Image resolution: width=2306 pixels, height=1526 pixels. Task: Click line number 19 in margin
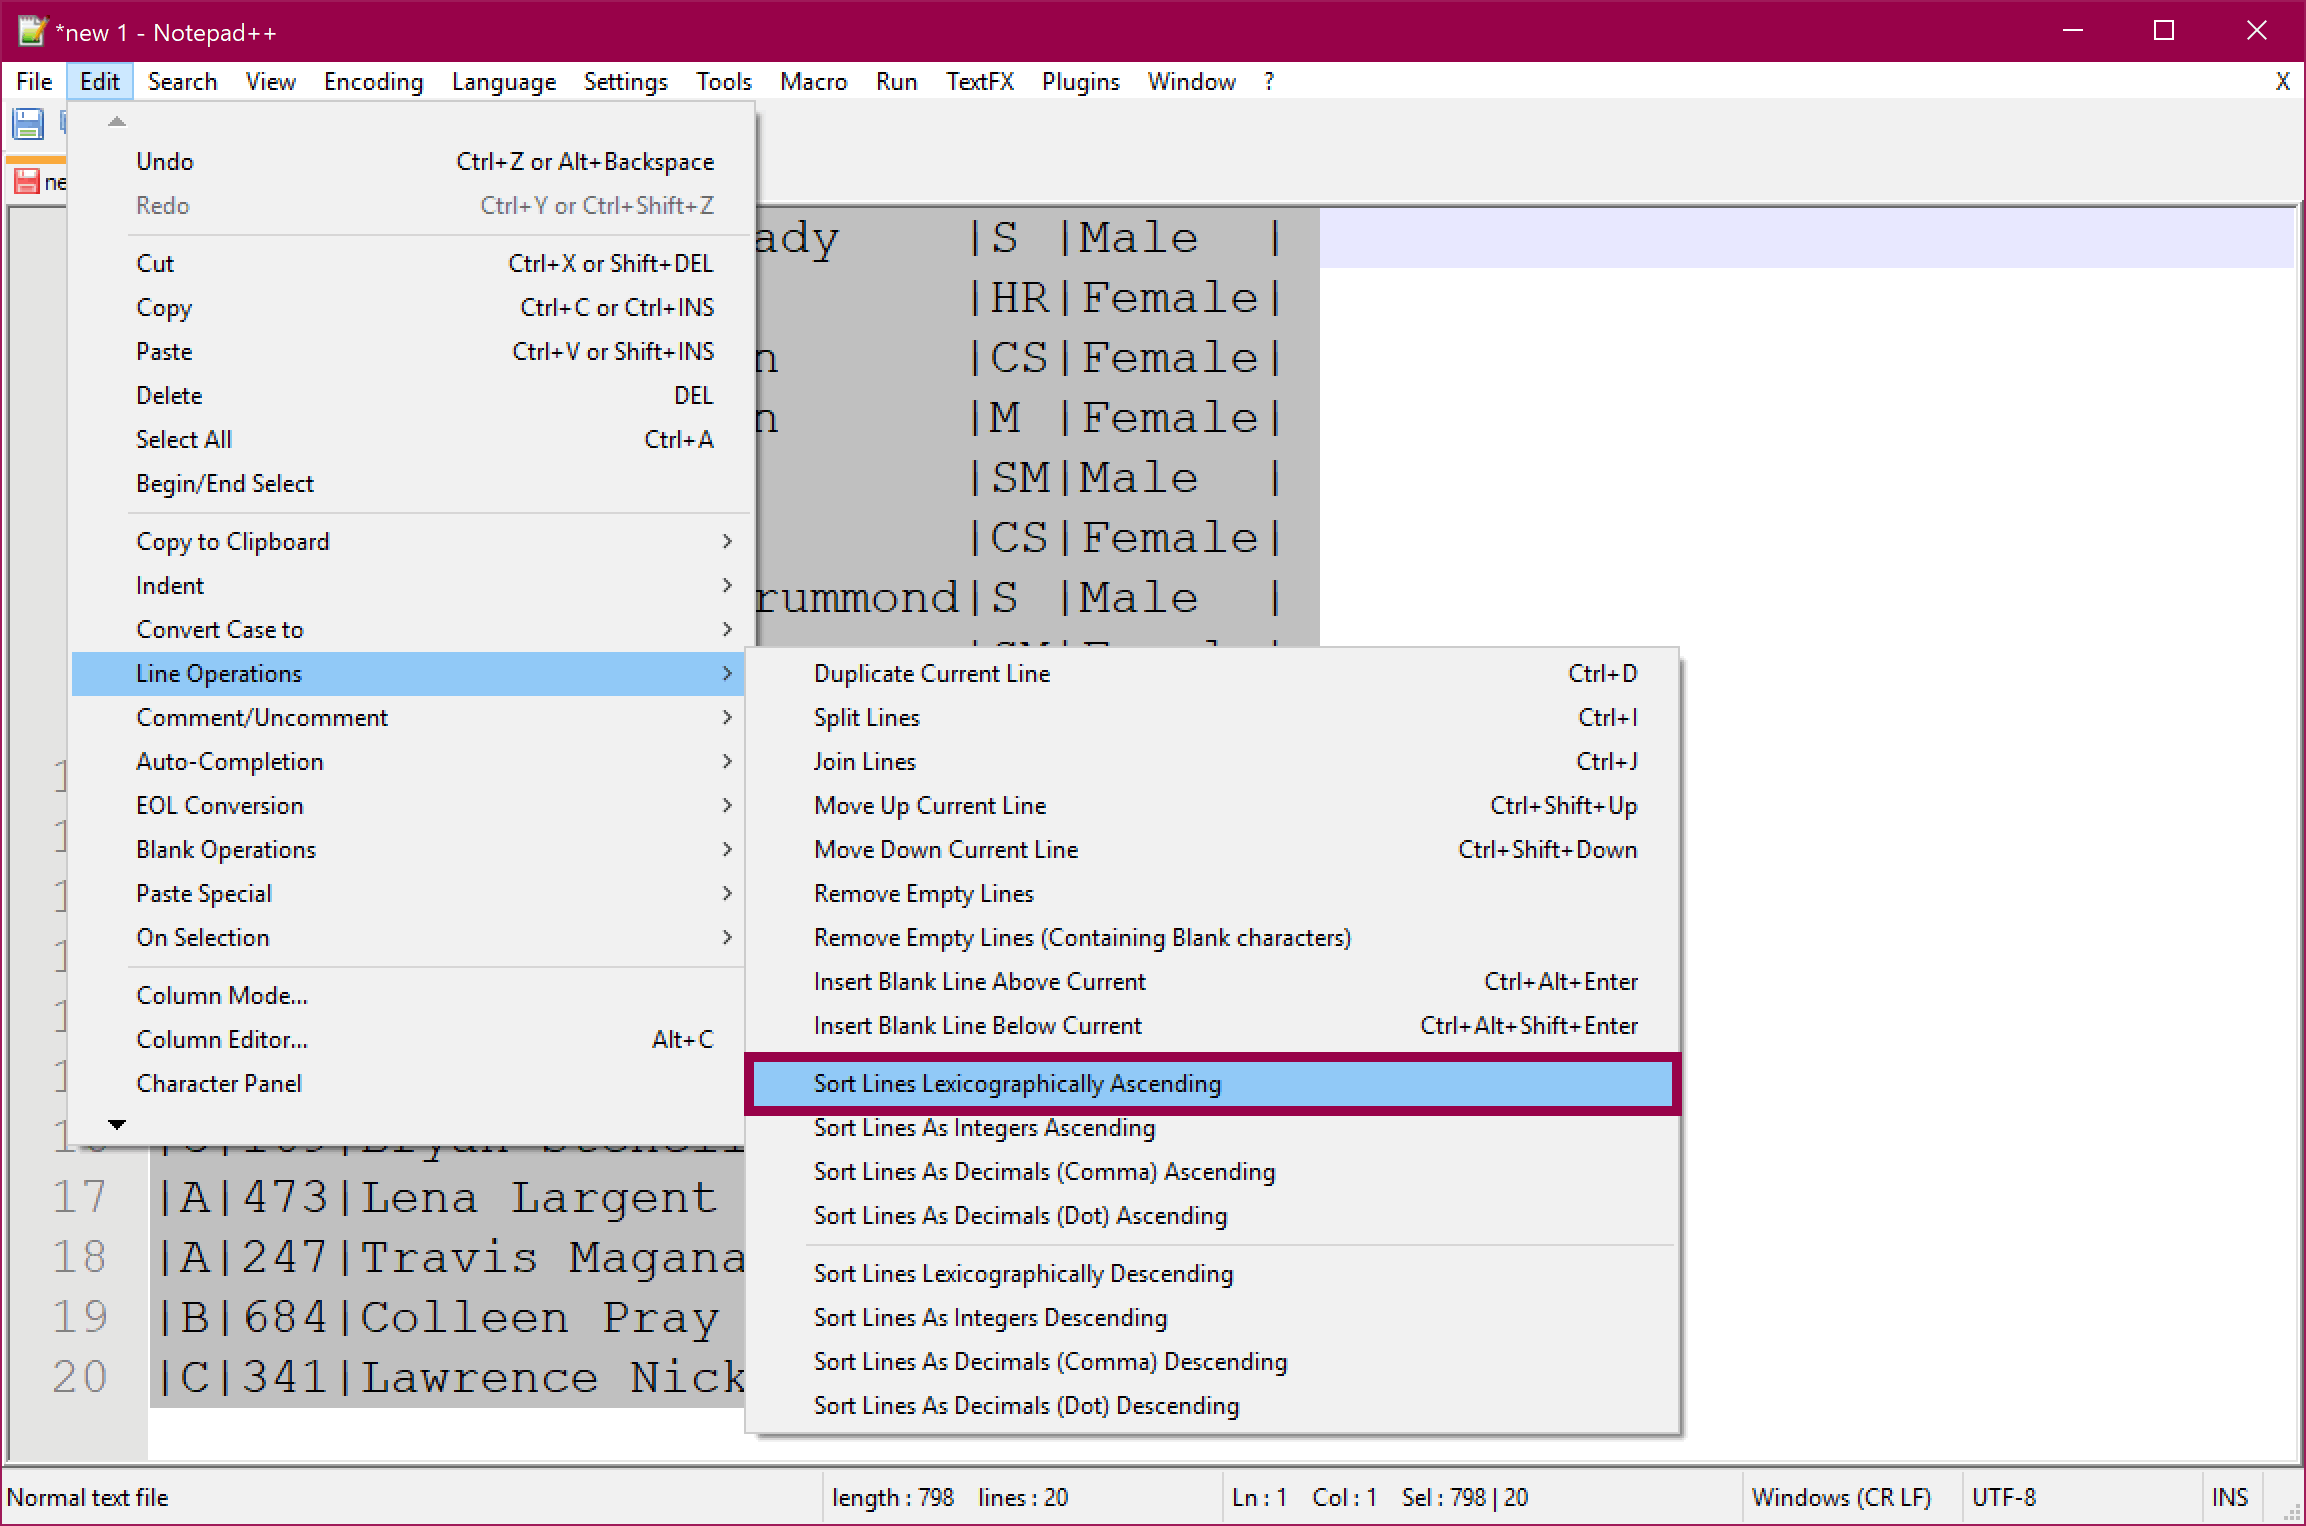(80, 1317)
